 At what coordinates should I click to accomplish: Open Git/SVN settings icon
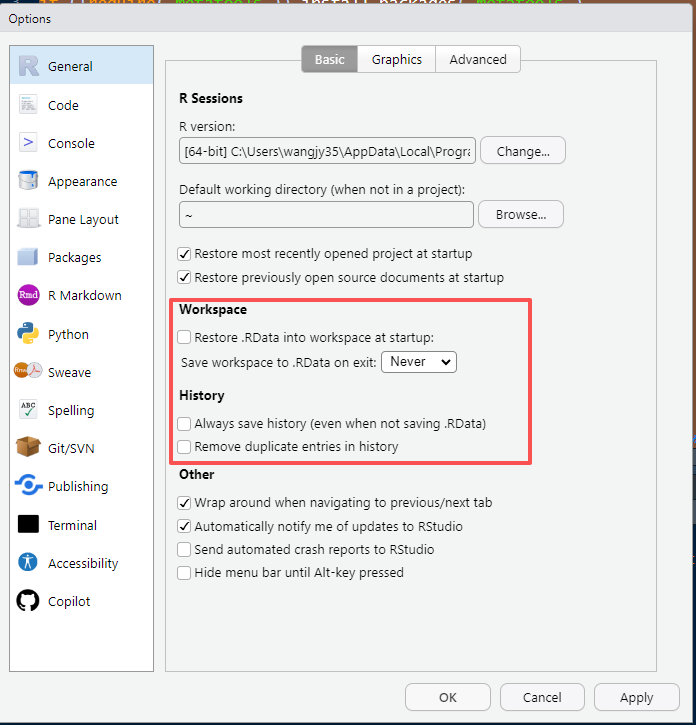coord(28,448)
